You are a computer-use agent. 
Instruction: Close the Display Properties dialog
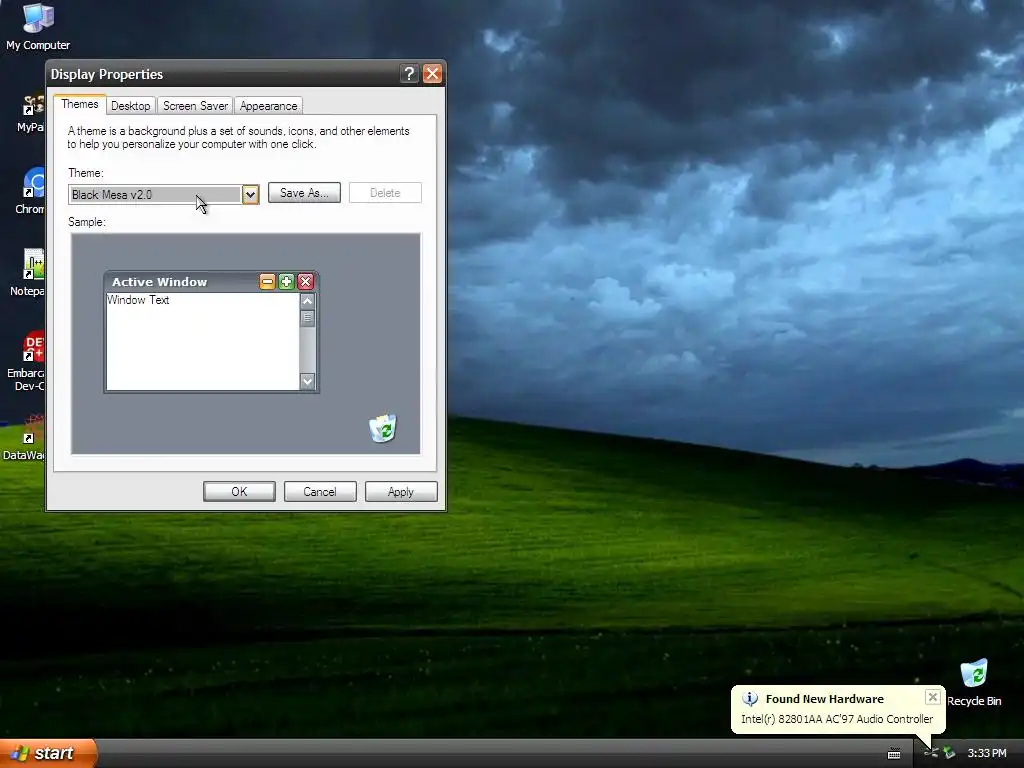pyautogui.click(x=432, y=74)
